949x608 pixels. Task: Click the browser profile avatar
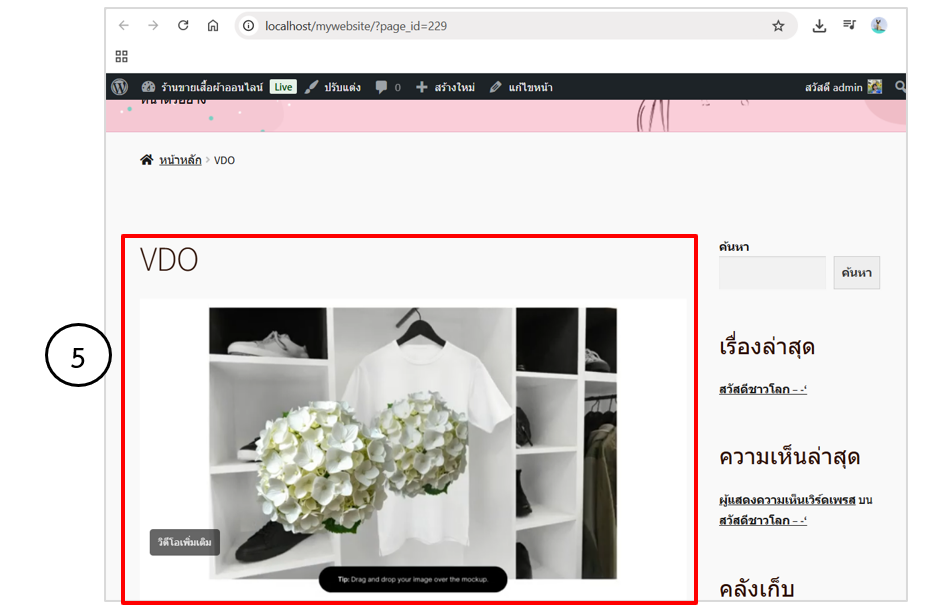(x=879, y=26)
